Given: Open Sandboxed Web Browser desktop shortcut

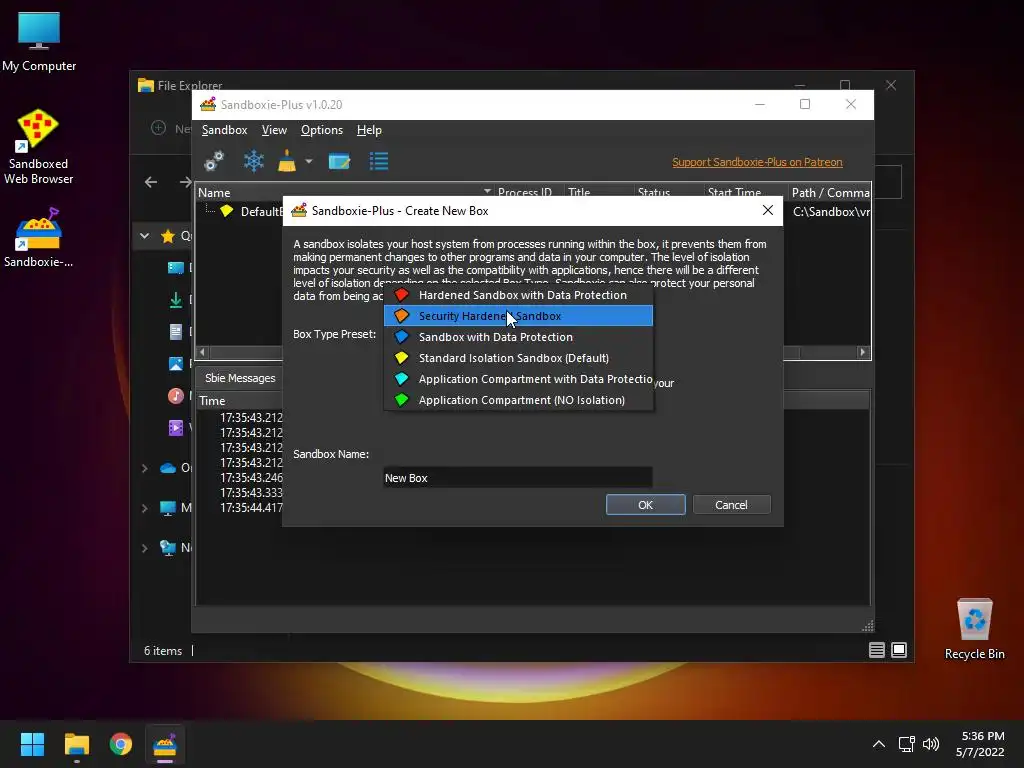Looking at the screenshot, I should pos(39,147).
